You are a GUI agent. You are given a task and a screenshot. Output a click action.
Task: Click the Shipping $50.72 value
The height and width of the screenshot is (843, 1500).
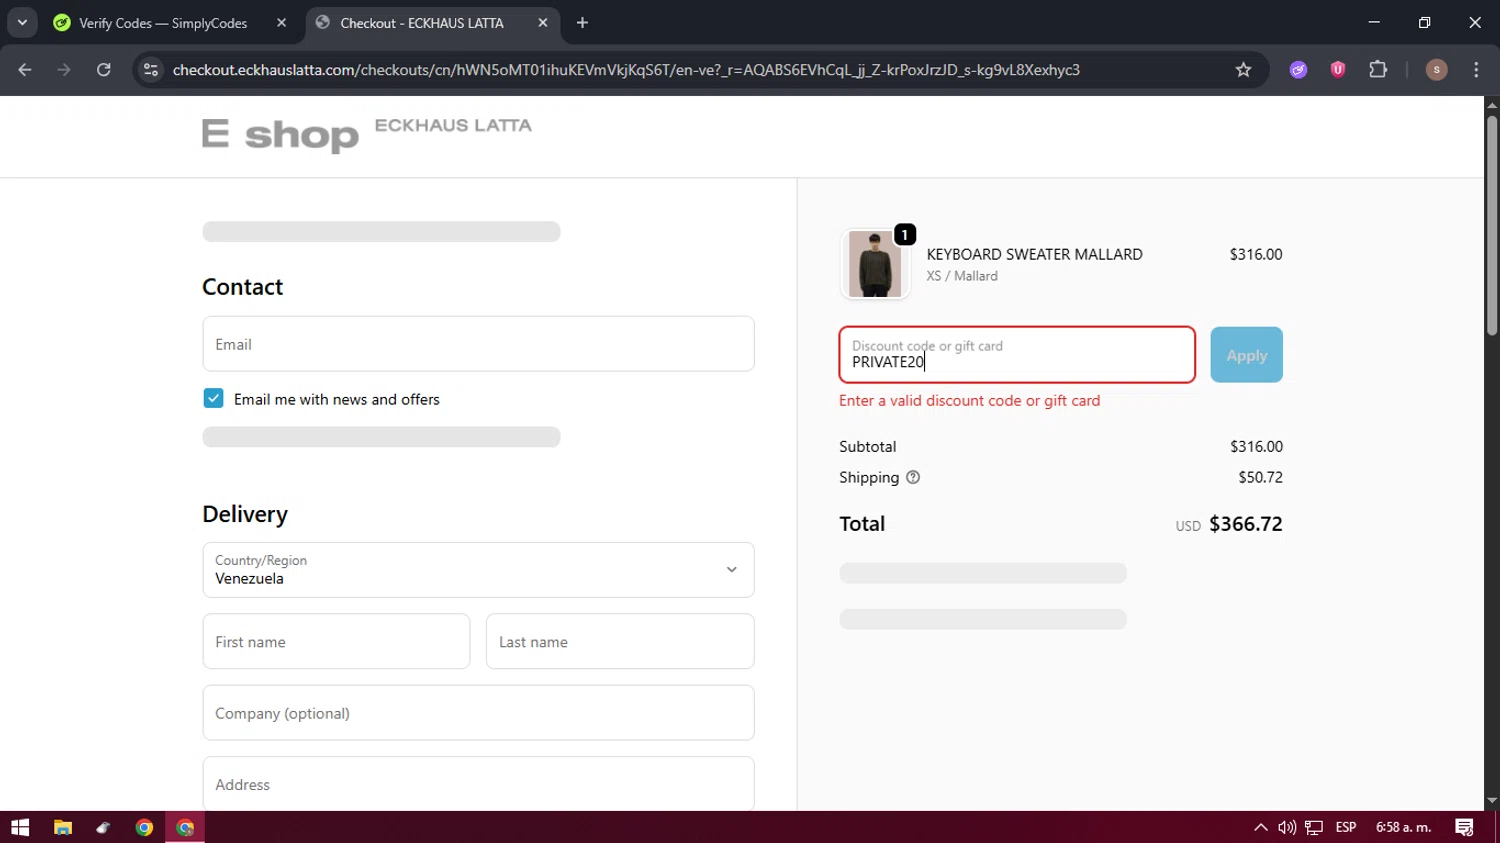(1260, 477)
